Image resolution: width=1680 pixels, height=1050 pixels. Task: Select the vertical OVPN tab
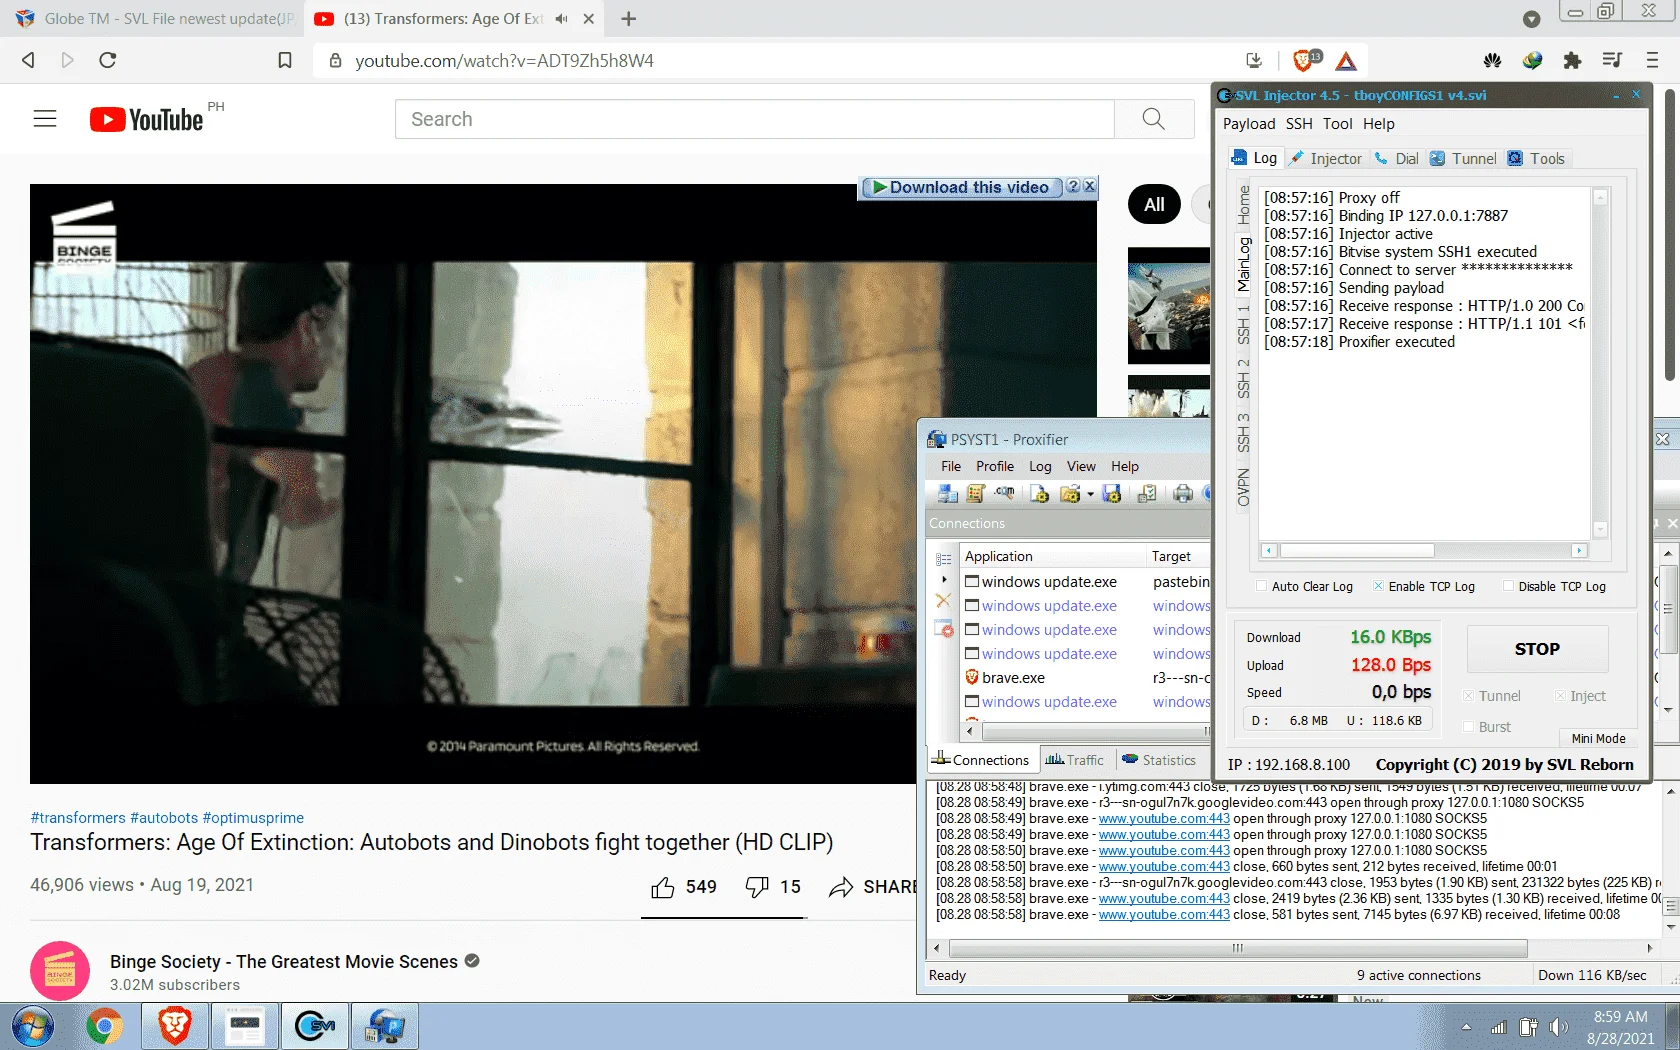[x=1243, y=487]
